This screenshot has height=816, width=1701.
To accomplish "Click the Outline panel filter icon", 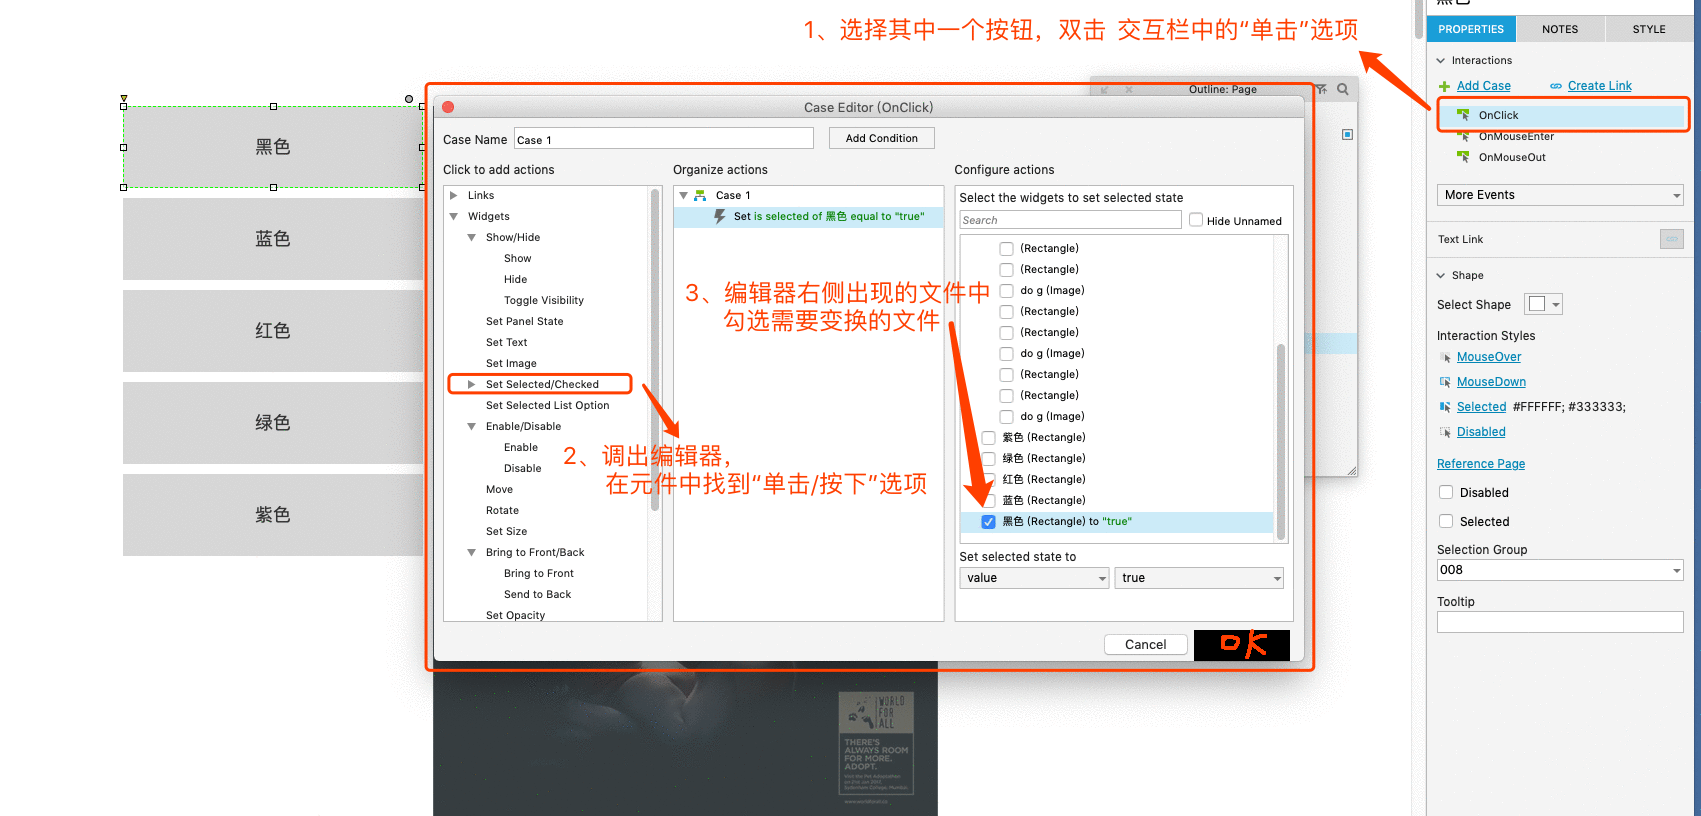I will 1321,89.
